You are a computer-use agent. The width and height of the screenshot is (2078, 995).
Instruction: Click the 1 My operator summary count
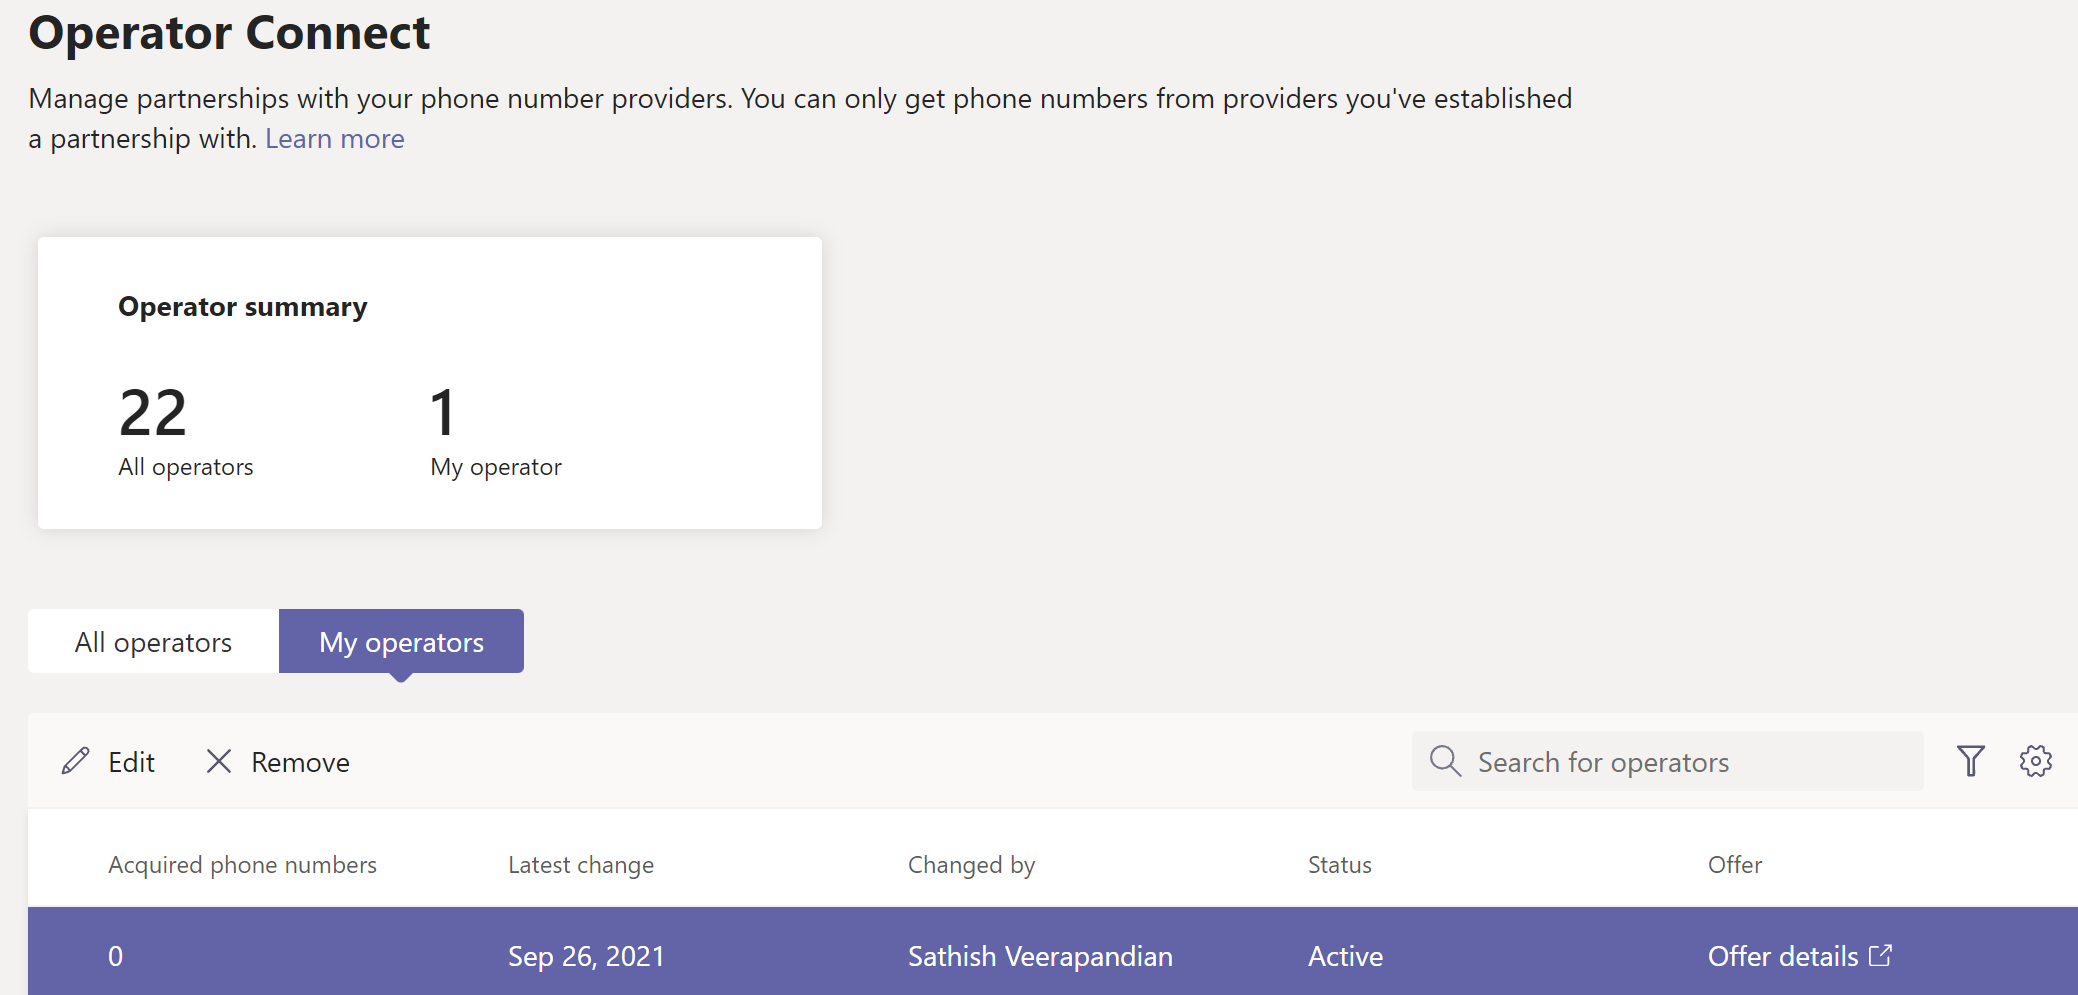coord(443,413)
